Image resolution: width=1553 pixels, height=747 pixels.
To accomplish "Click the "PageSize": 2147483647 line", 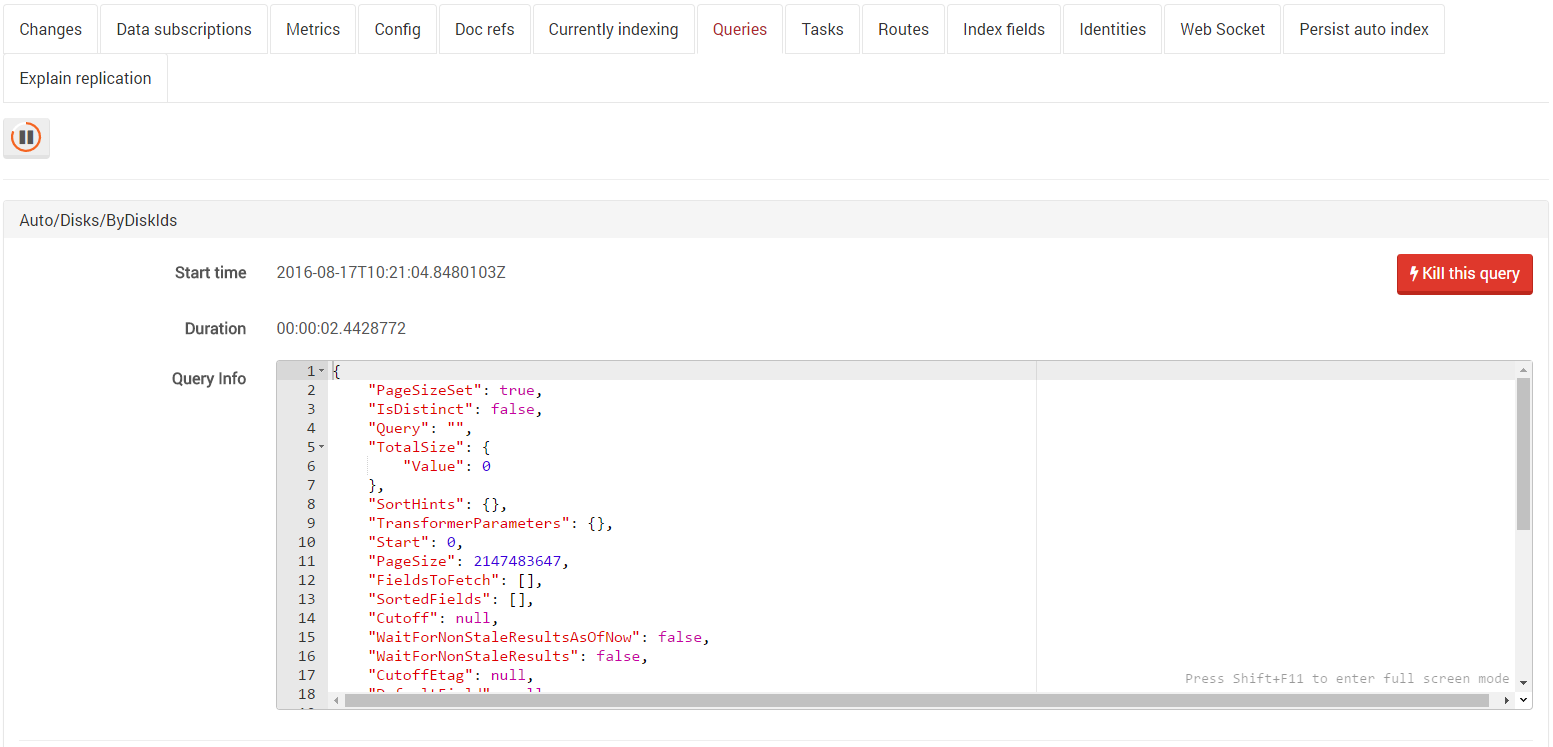I will 469,561.
